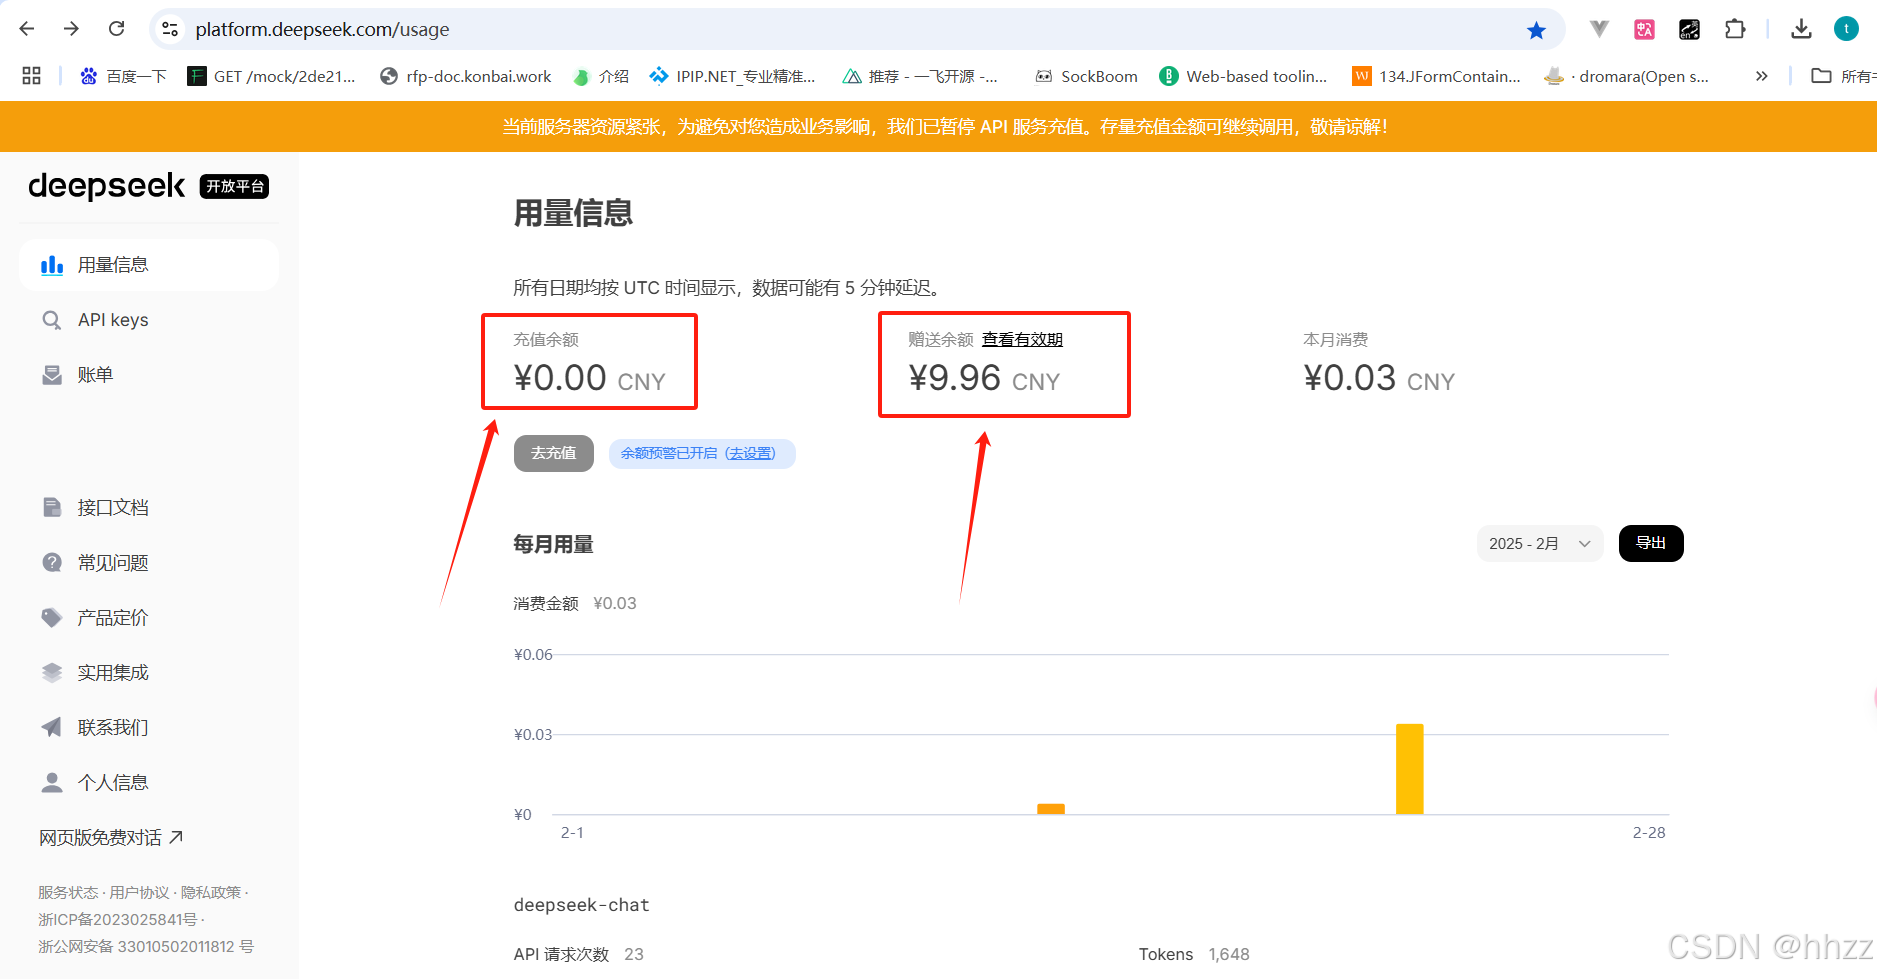
Task: Click the tall bar in the usage chart
Action: (x=1410, y=769)
